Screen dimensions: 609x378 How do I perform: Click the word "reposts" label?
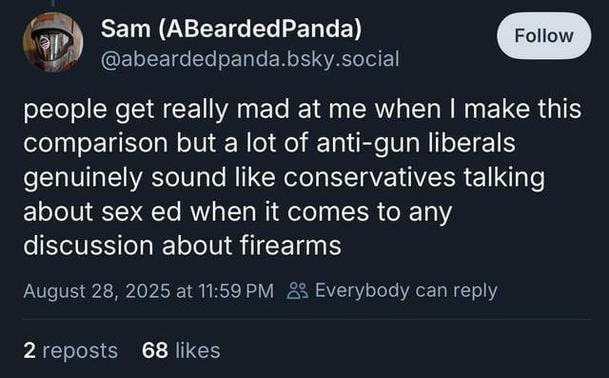tap(80, 351)
